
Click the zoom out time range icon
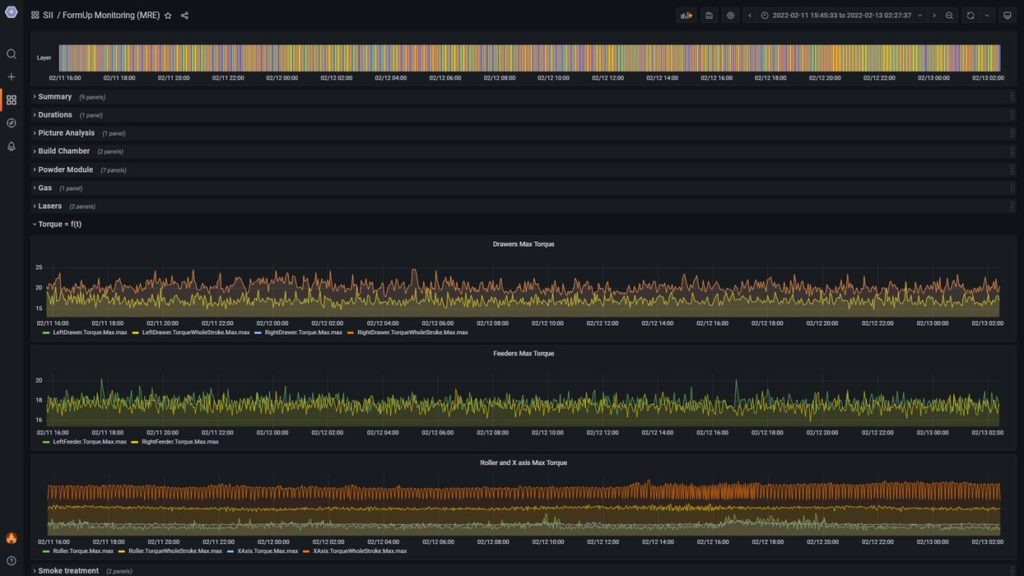pos(949,16)
